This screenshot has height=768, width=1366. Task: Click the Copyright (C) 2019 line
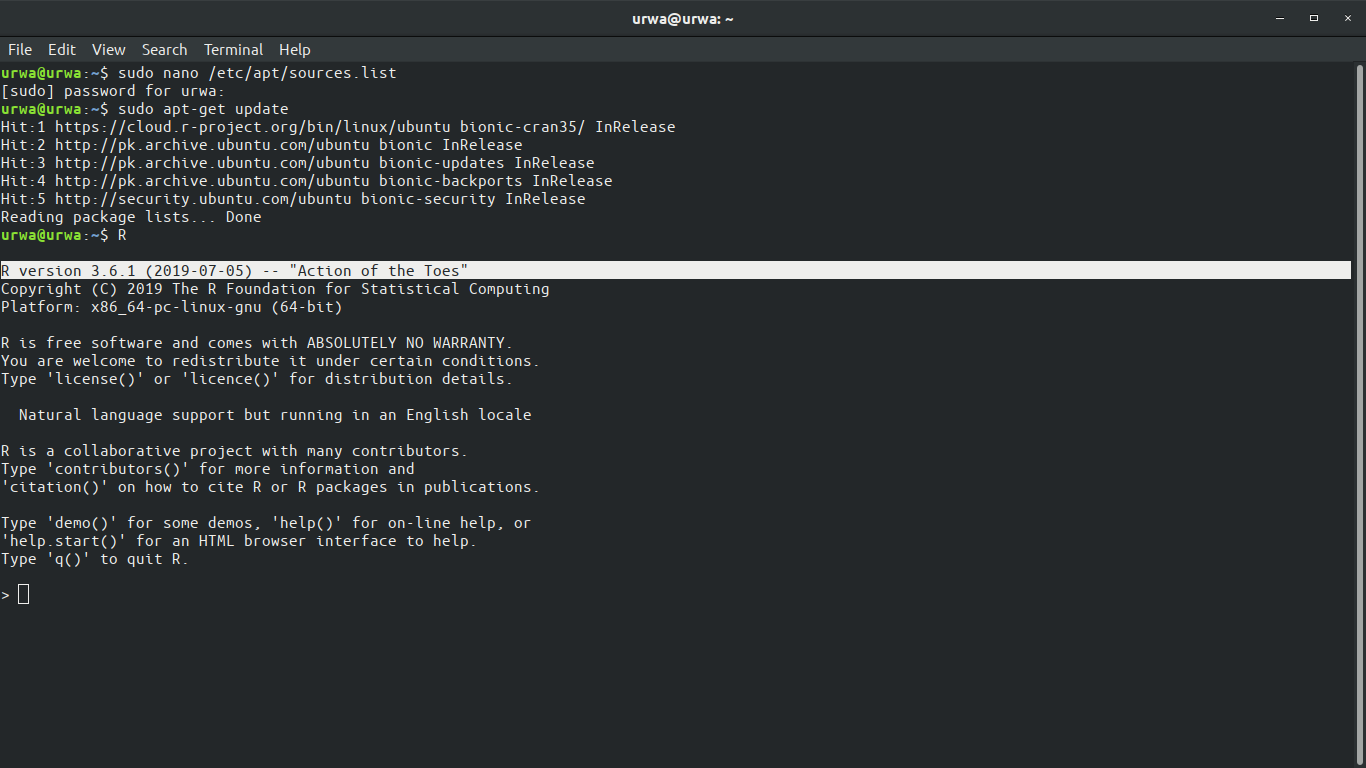click(275, 289)
